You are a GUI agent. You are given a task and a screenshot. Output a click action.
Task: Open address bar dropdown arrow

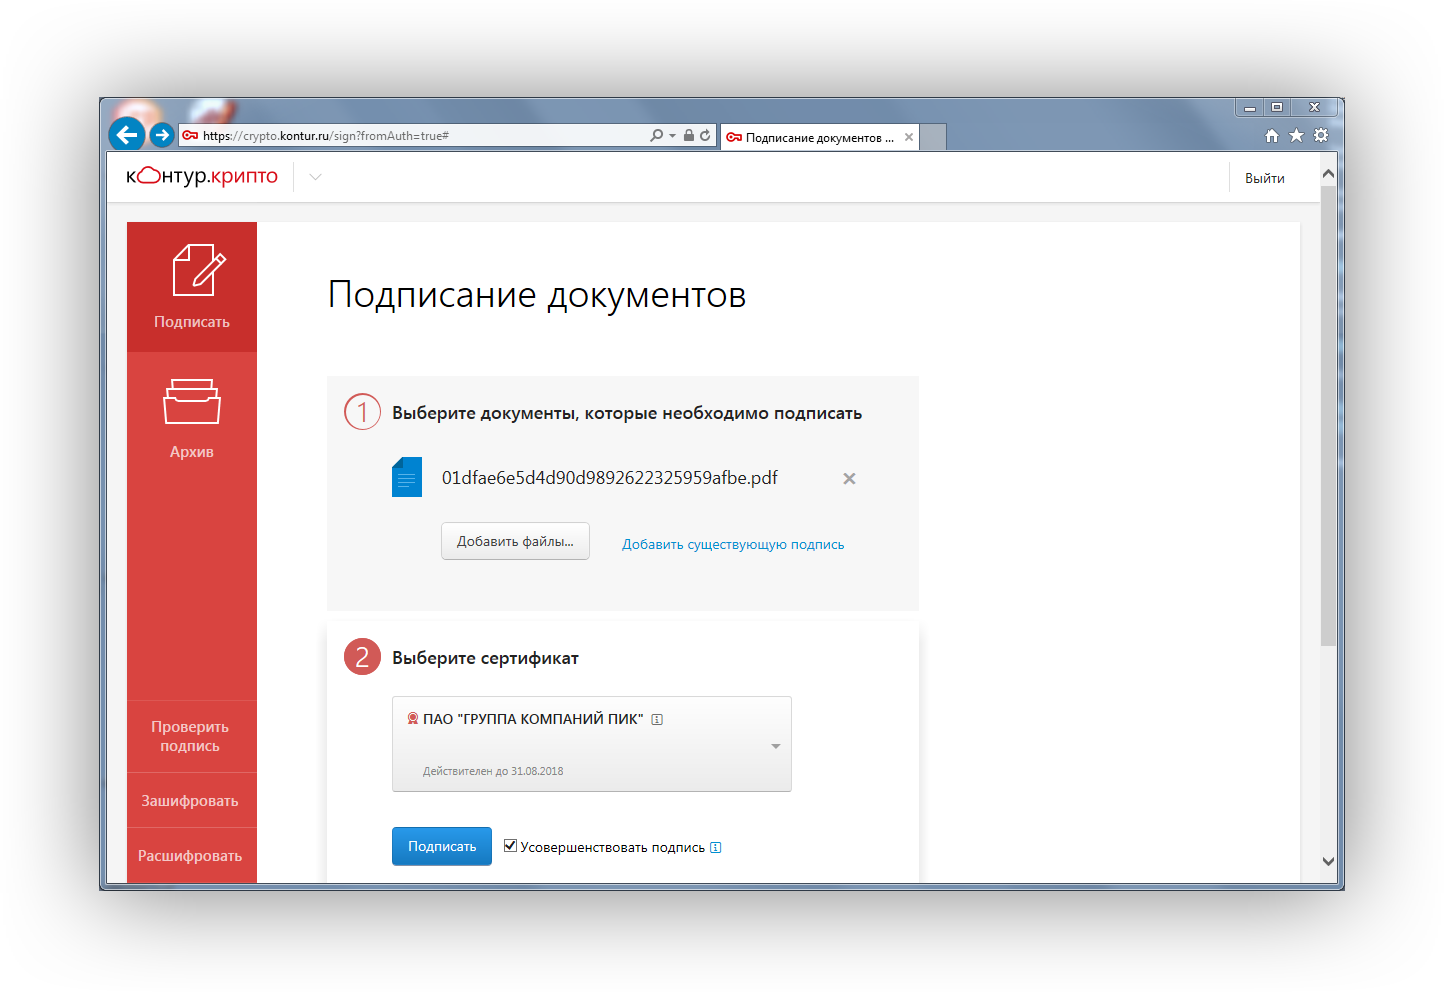(x=672, y=136)
